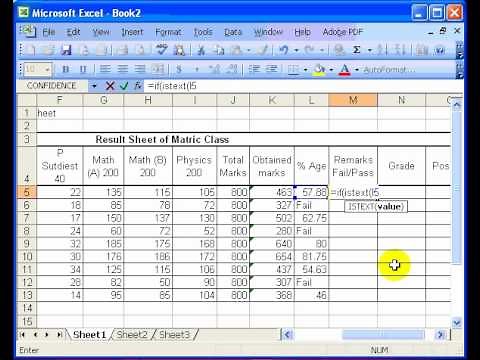Click the AutoSum sigma icon
Image resolution: width=480 pixels, height=360 pixels.
356,50
